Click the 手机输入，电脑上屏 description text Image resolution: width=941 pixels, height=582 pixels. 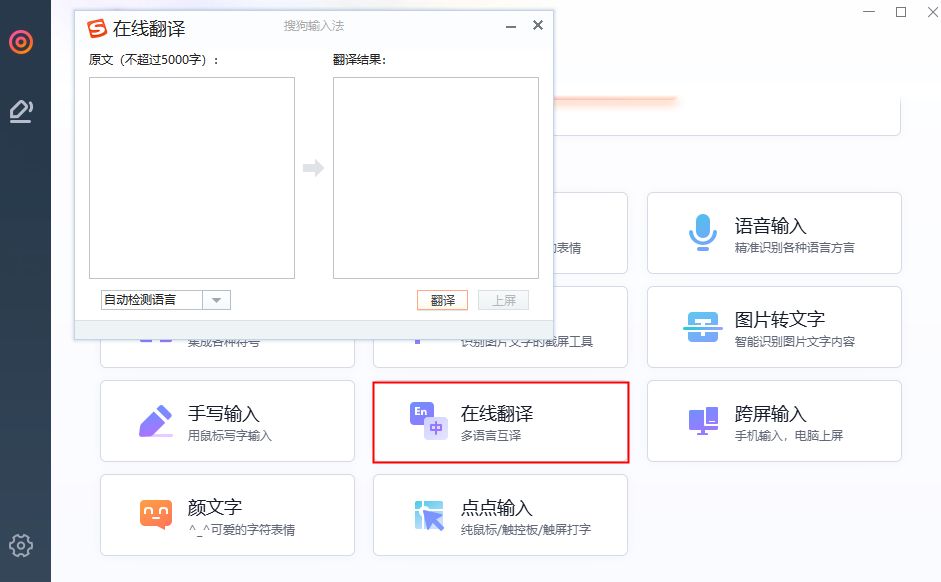pos(789,436)
